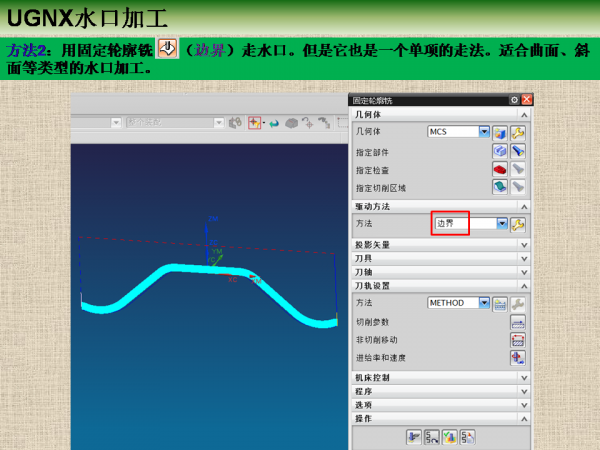Click the 指定部件 label
The width and height of the screenshot is (600, 450).
pyautogui.click(x=372, y=152)
